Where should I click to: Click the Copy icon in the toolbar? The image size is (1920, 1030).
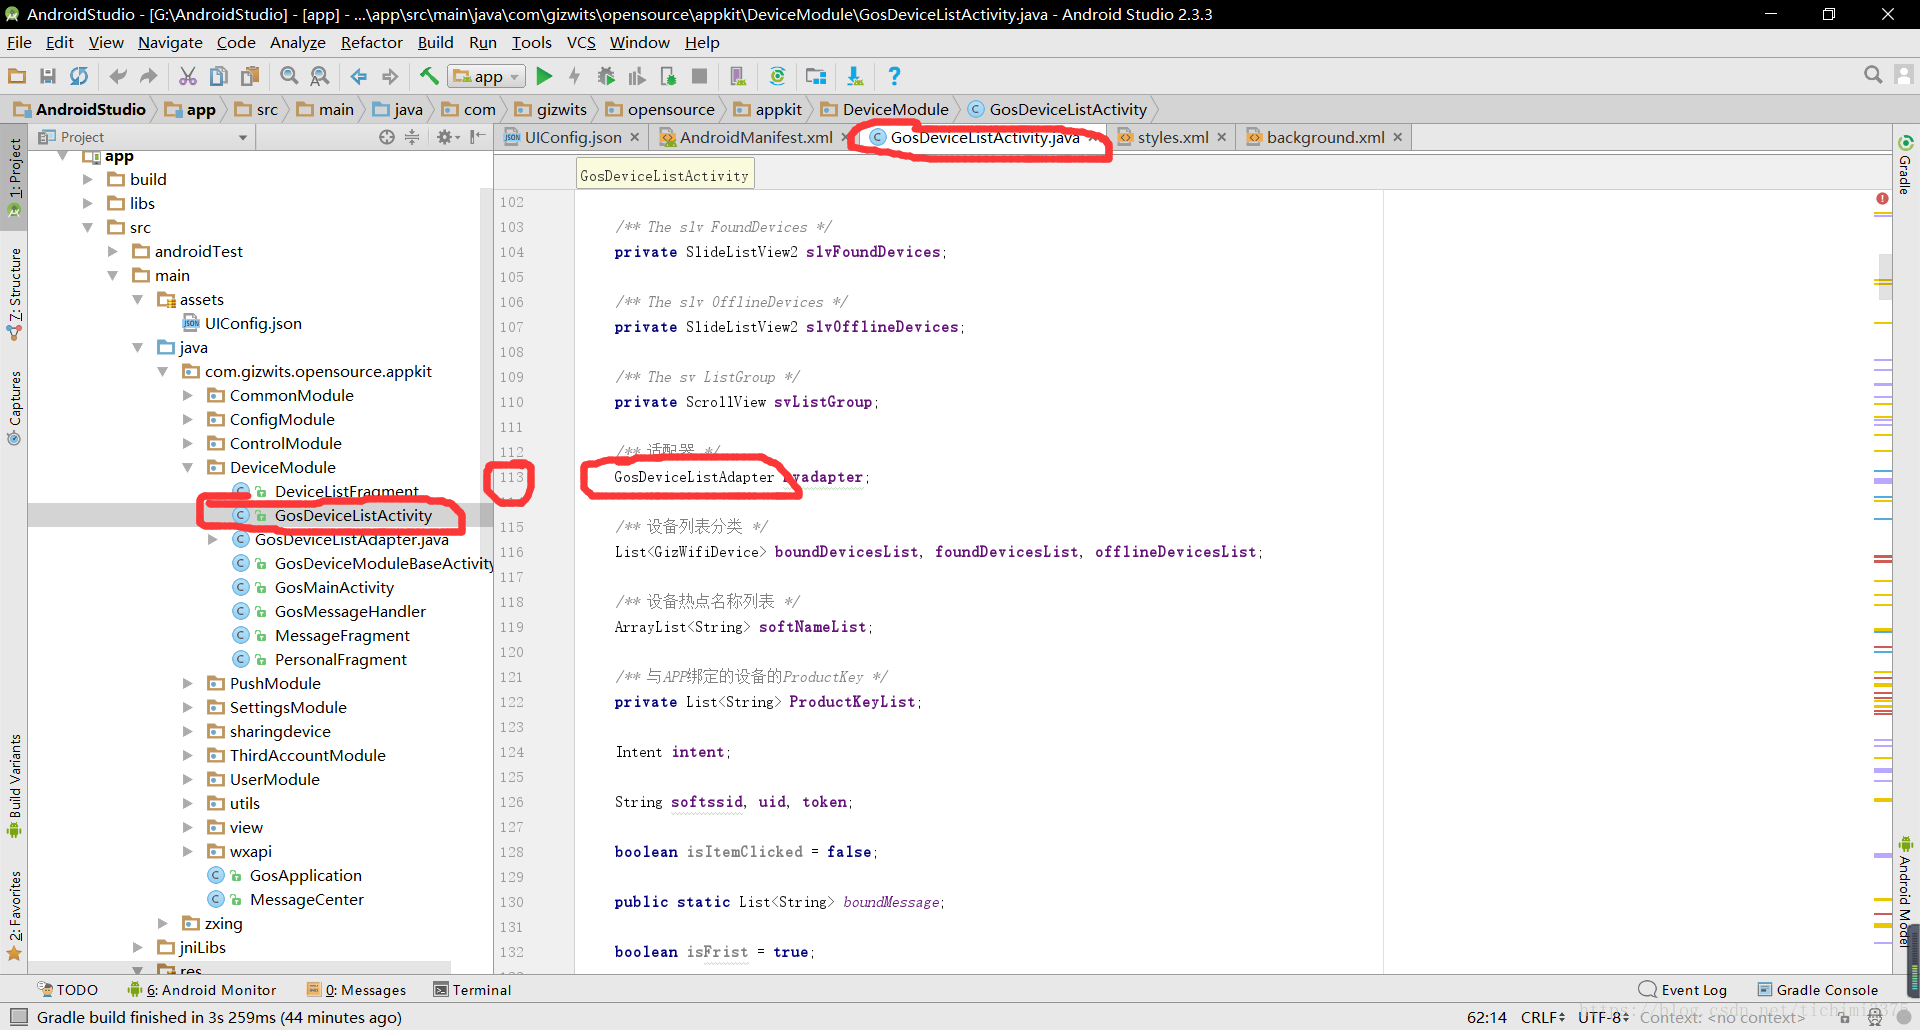tap(219, 76)
